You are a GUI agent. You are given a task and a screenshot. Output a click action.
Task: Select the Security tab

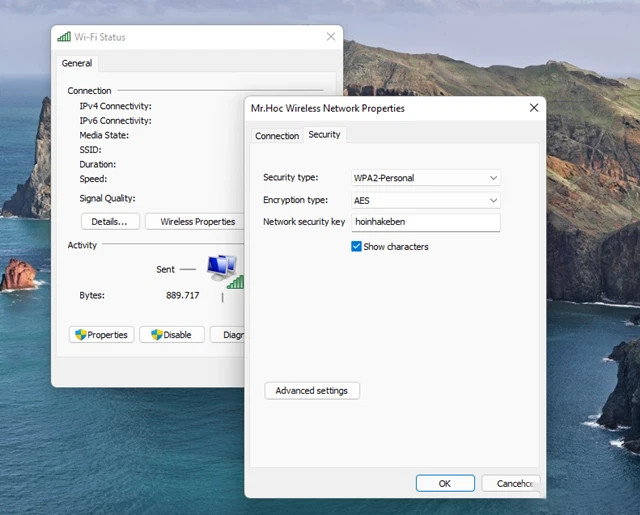point(324,135)
